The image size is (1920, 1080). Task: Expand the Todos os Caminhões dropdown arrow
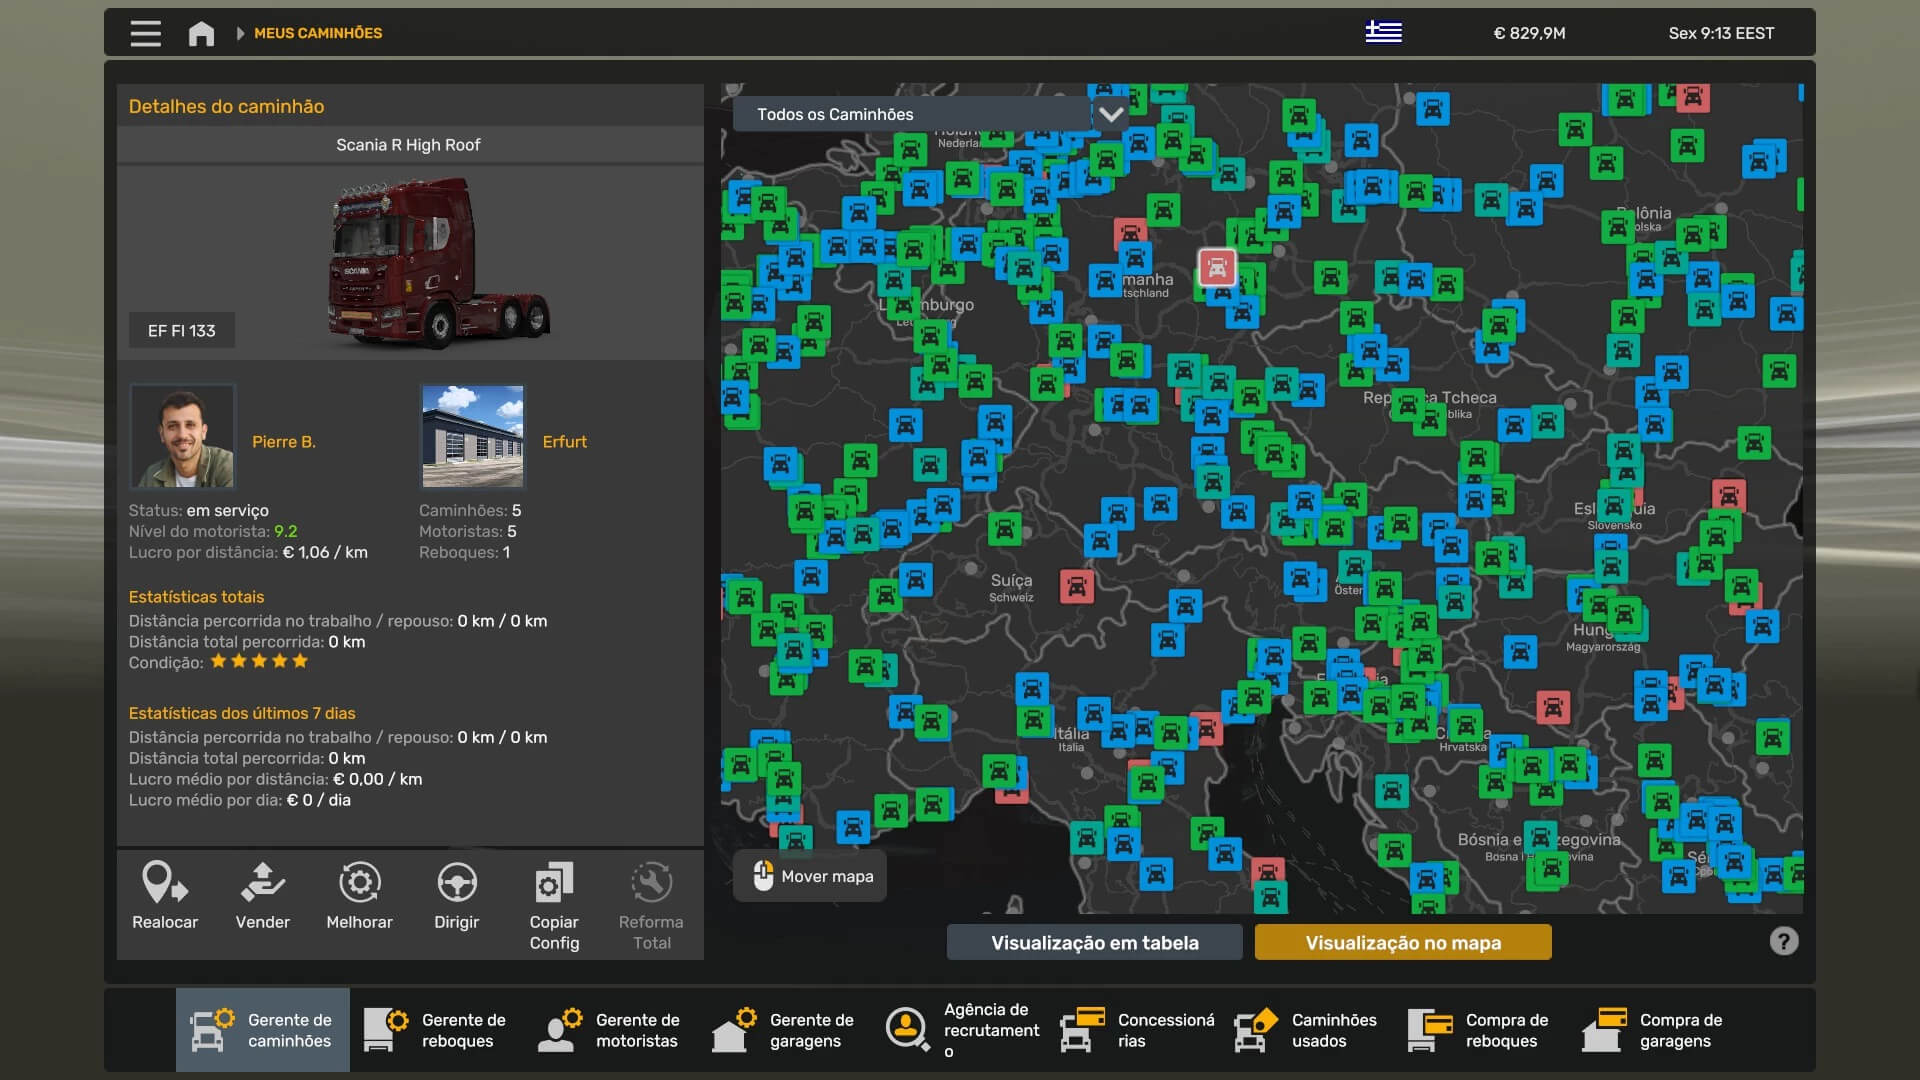pos(1110,114)
